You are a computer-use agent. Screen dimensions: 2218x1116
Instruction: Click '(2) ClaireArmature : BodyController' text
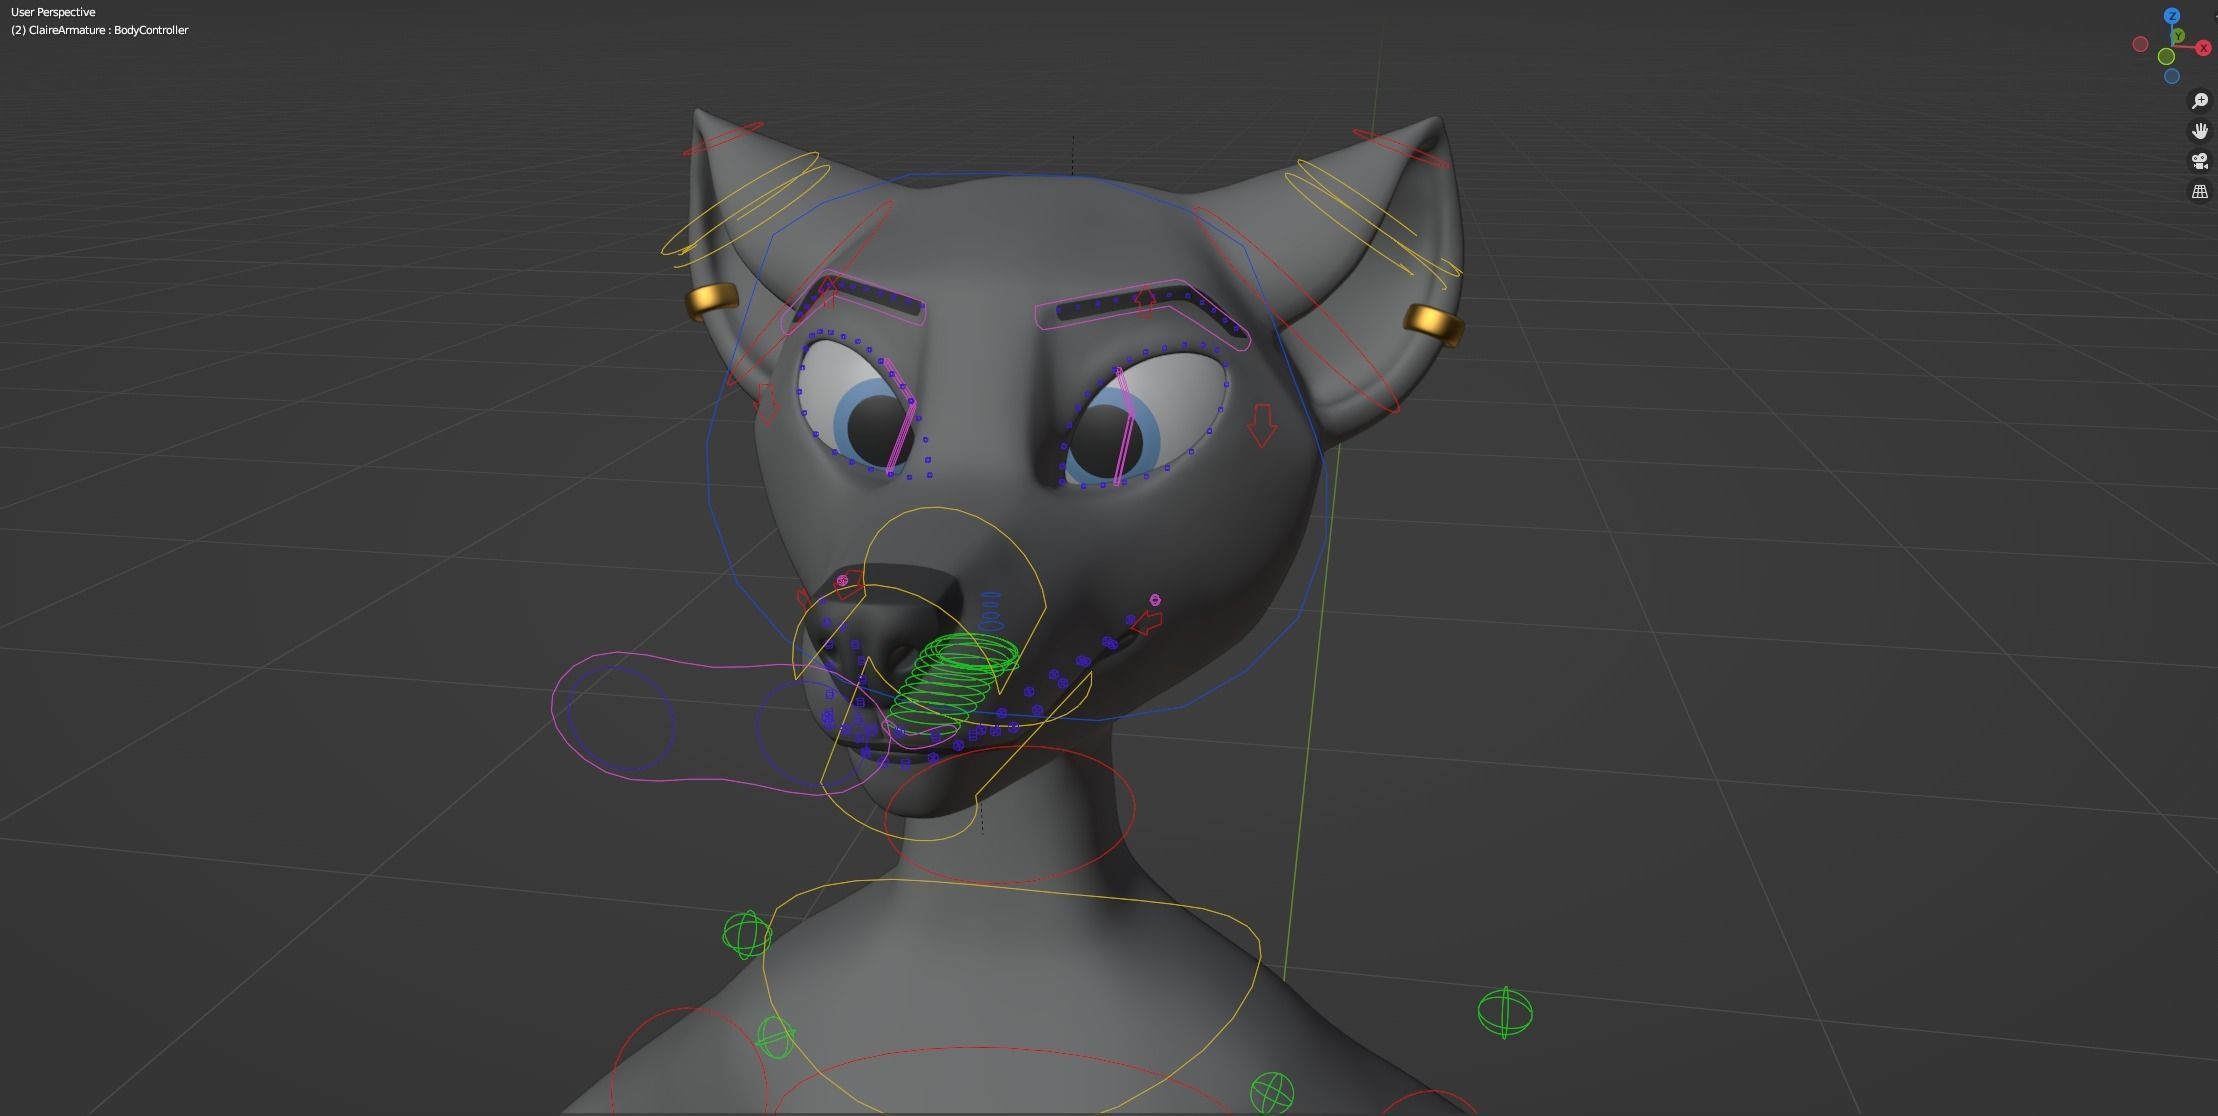click(x=100, y=30)
